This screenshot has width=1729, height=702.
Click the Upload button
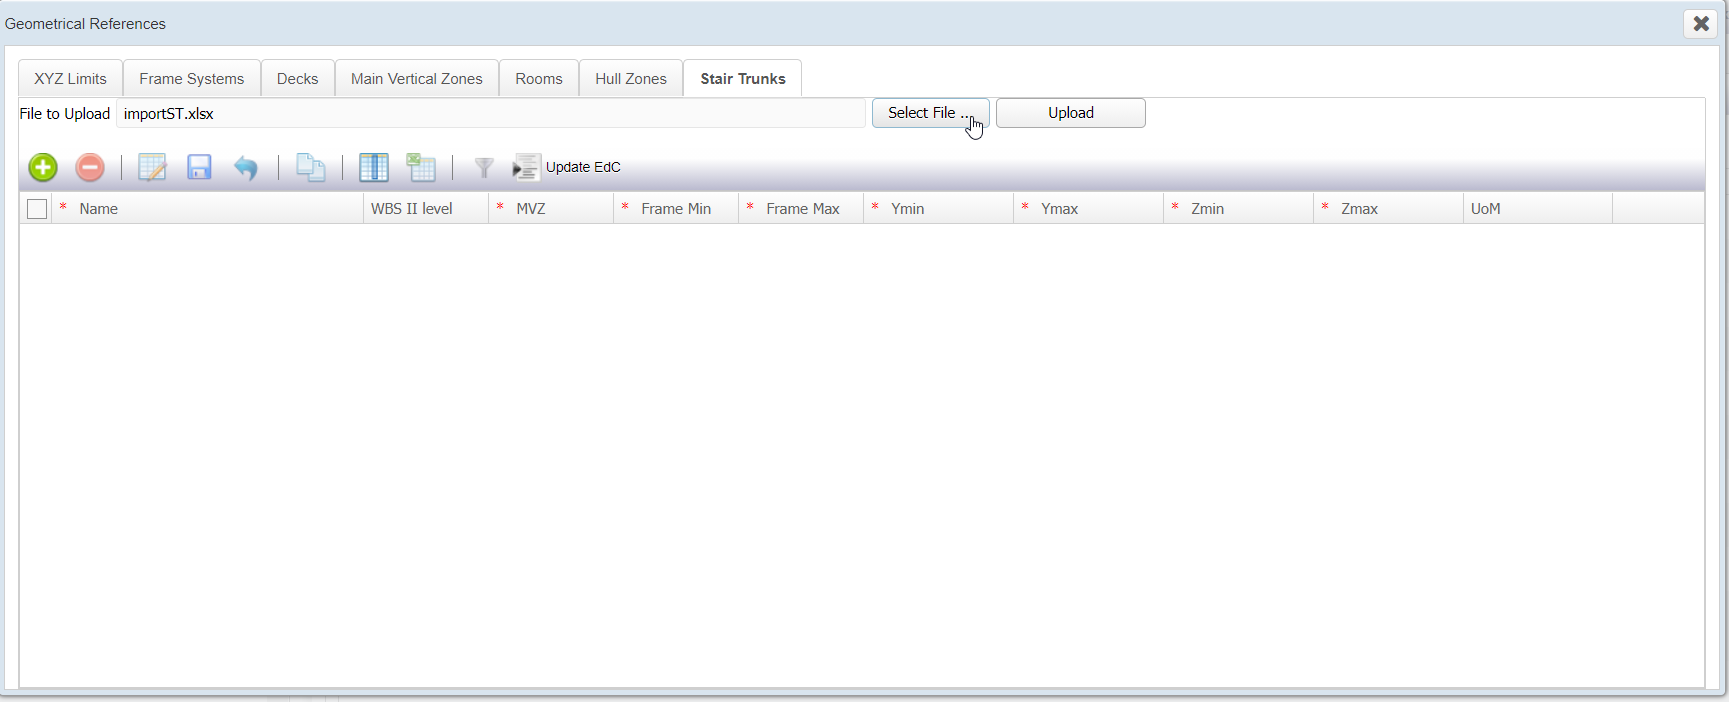[1070, 113]
